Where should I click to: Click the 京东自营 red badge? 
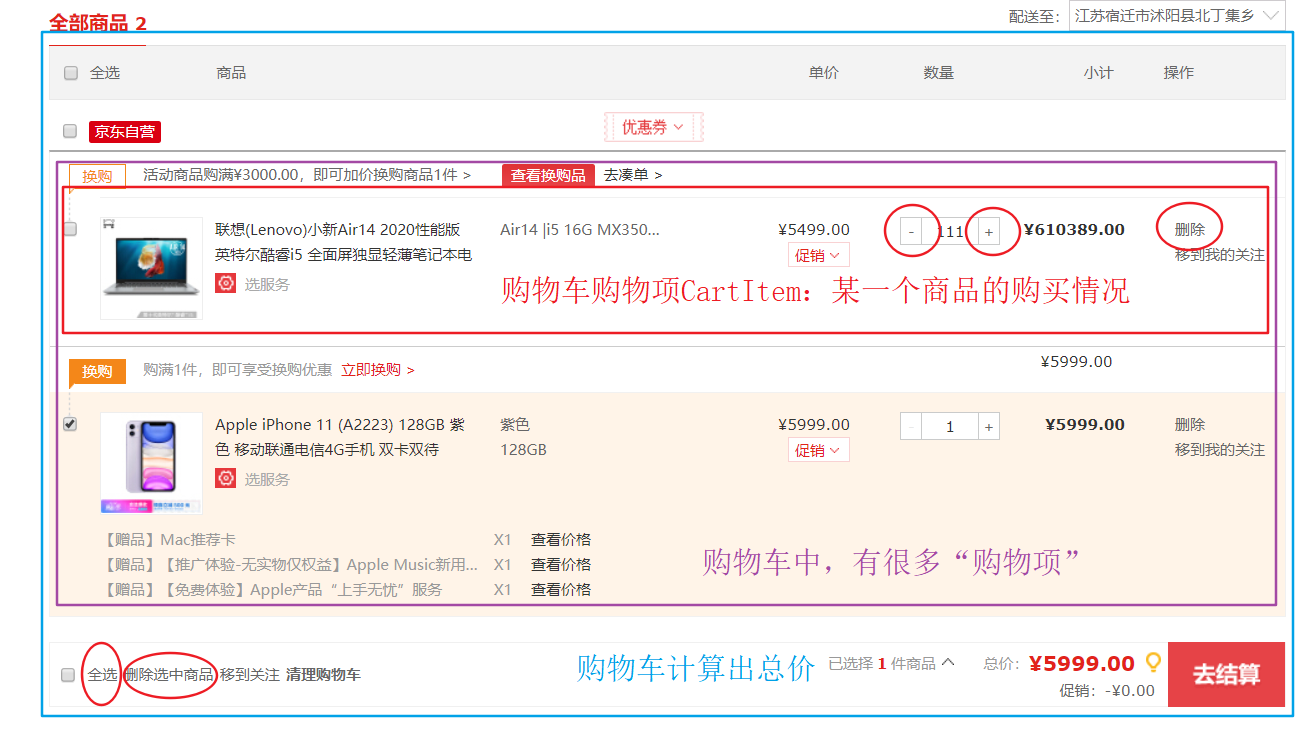point(125,132)
